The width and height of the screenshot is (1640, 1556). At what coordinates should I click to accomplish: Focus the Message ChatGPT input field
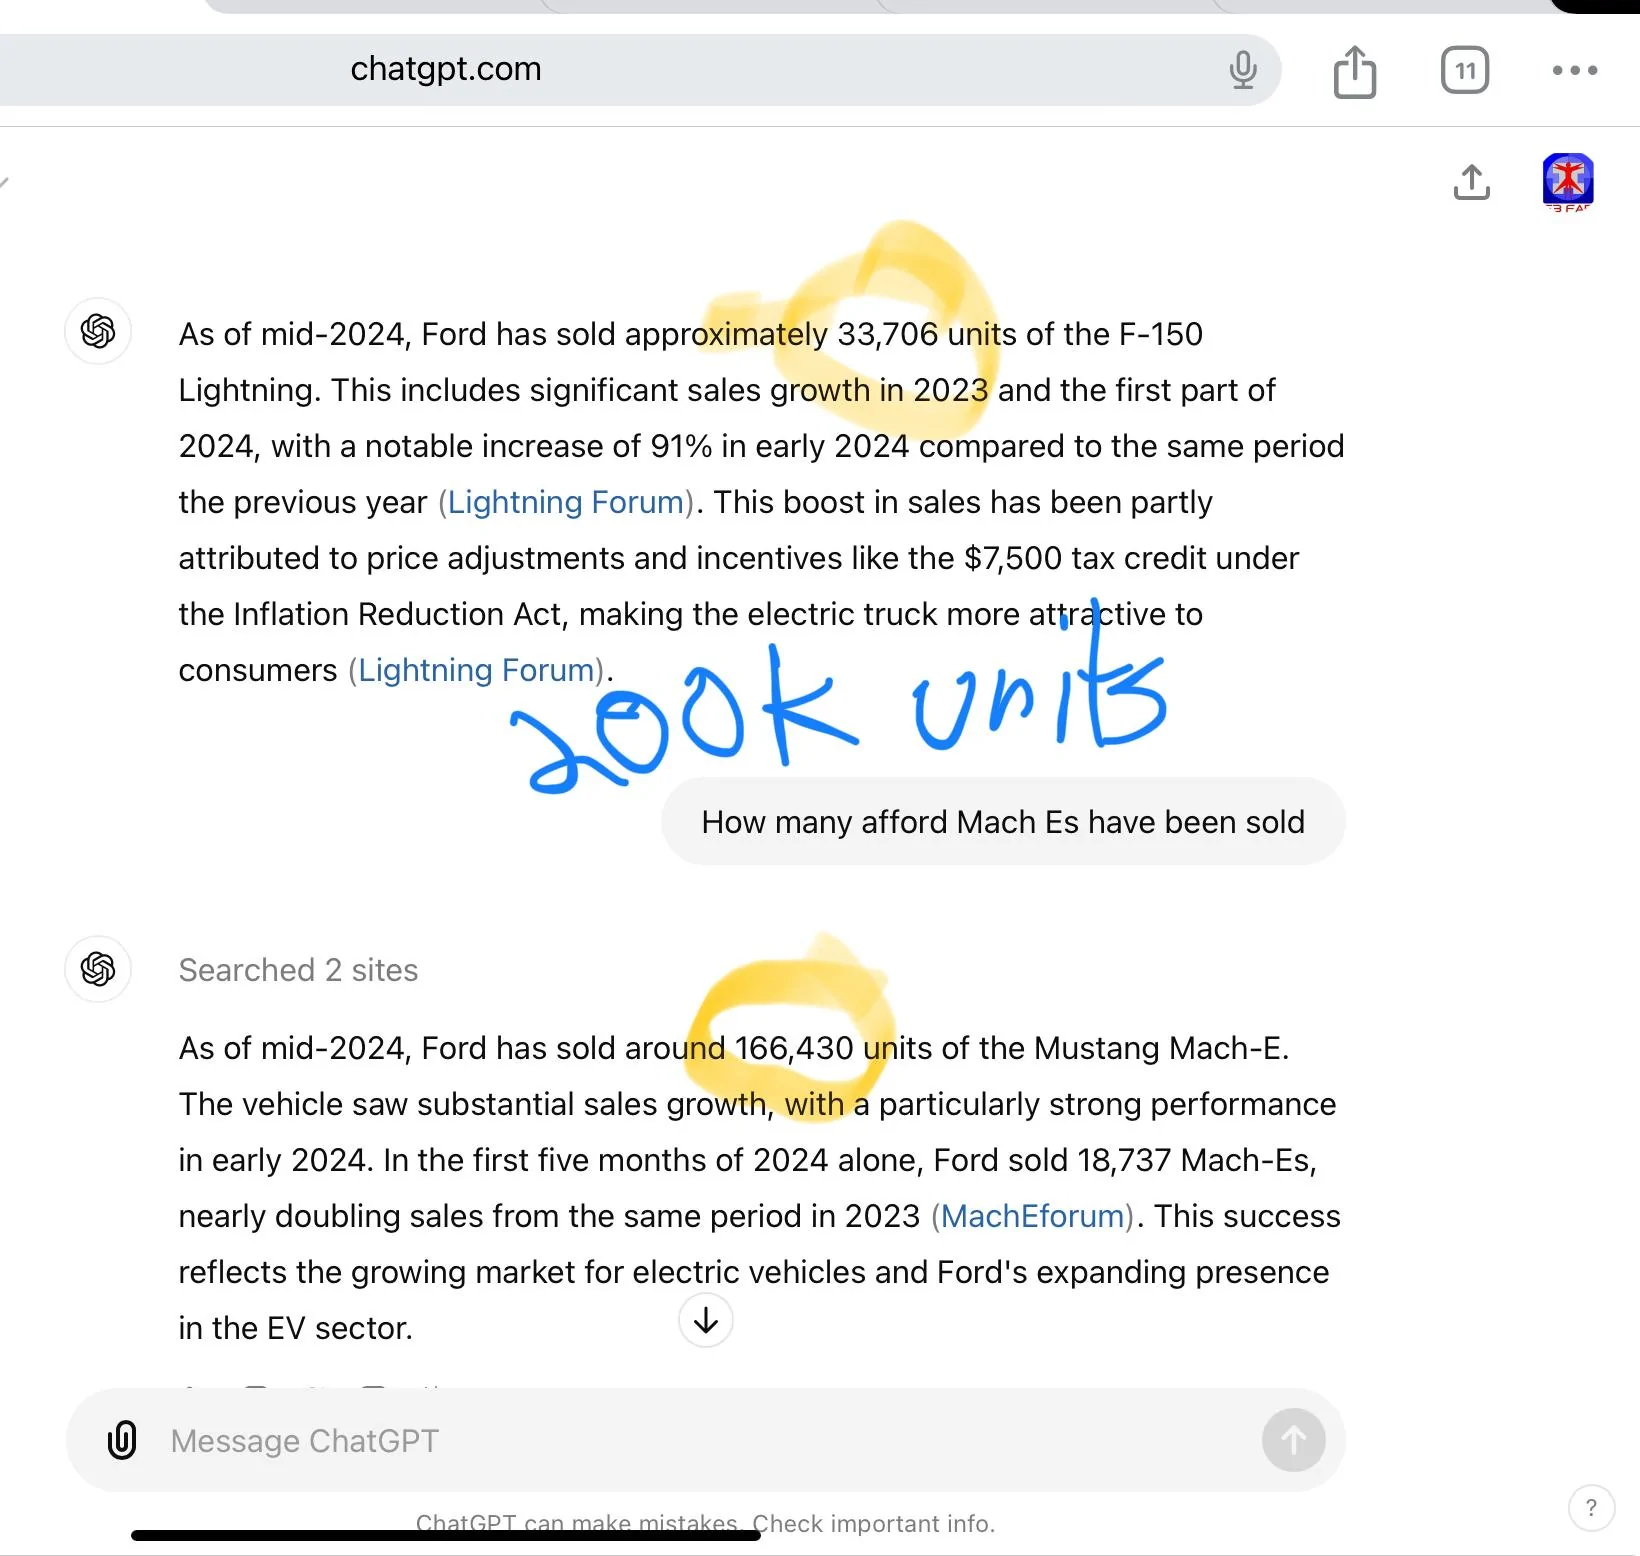click(x=705, y=1440)
